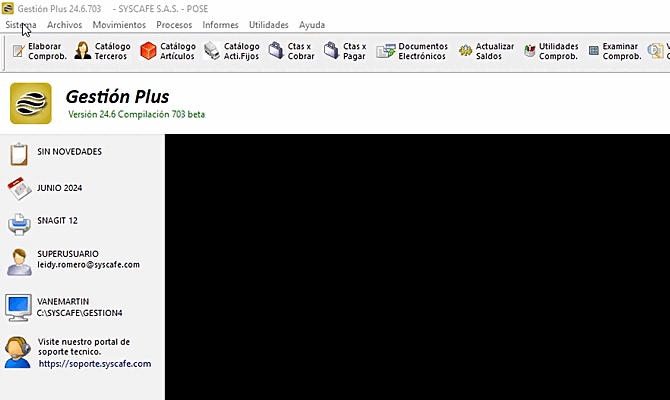
Task: Click the leidy.romero@syscafe.com email text
Action: (88, 265)
